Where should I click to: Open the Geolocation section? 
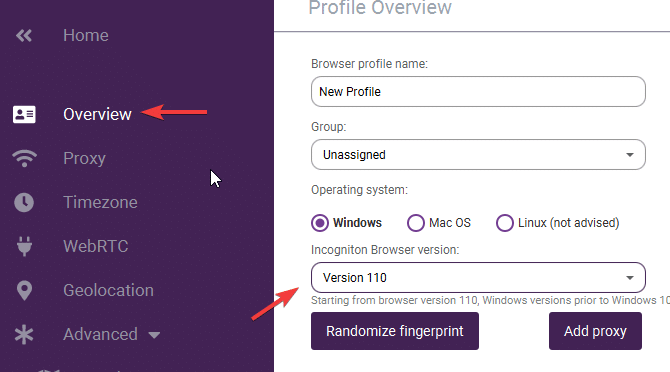point(109,290)
